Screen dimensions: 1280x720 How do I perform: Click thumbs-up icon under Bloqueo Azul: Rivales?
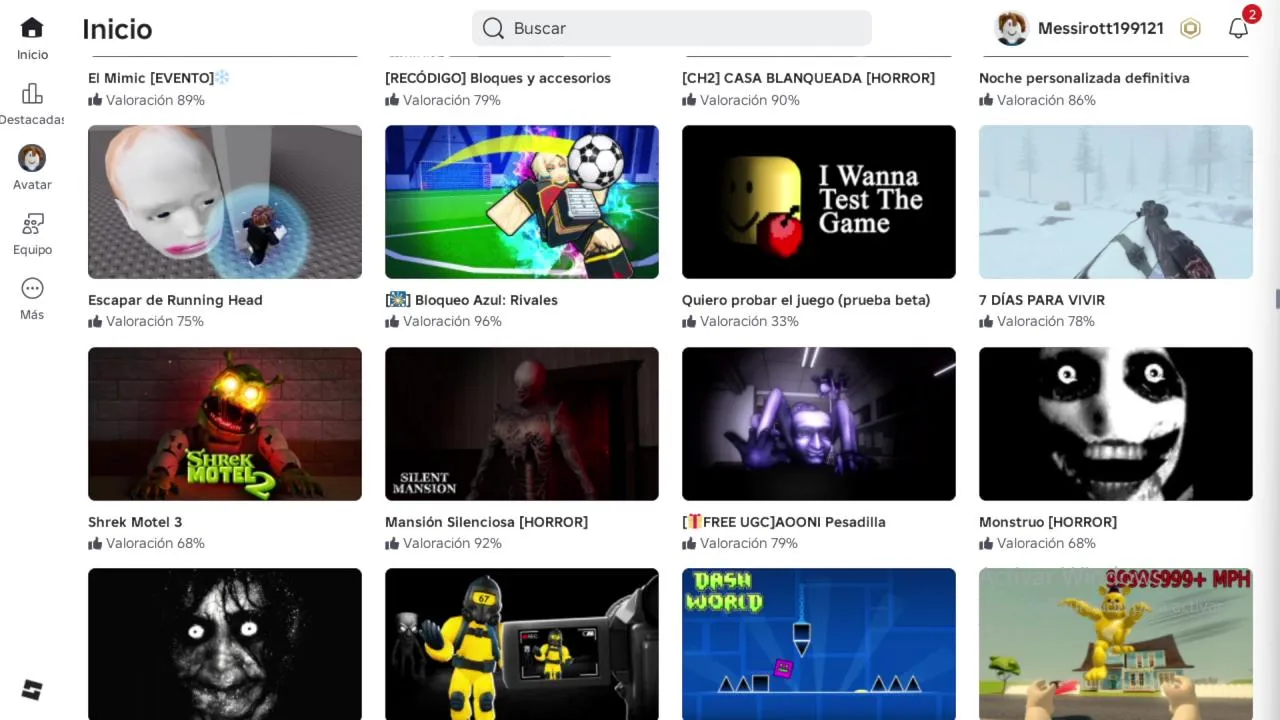pyautogui.click(x=392, y=321)
